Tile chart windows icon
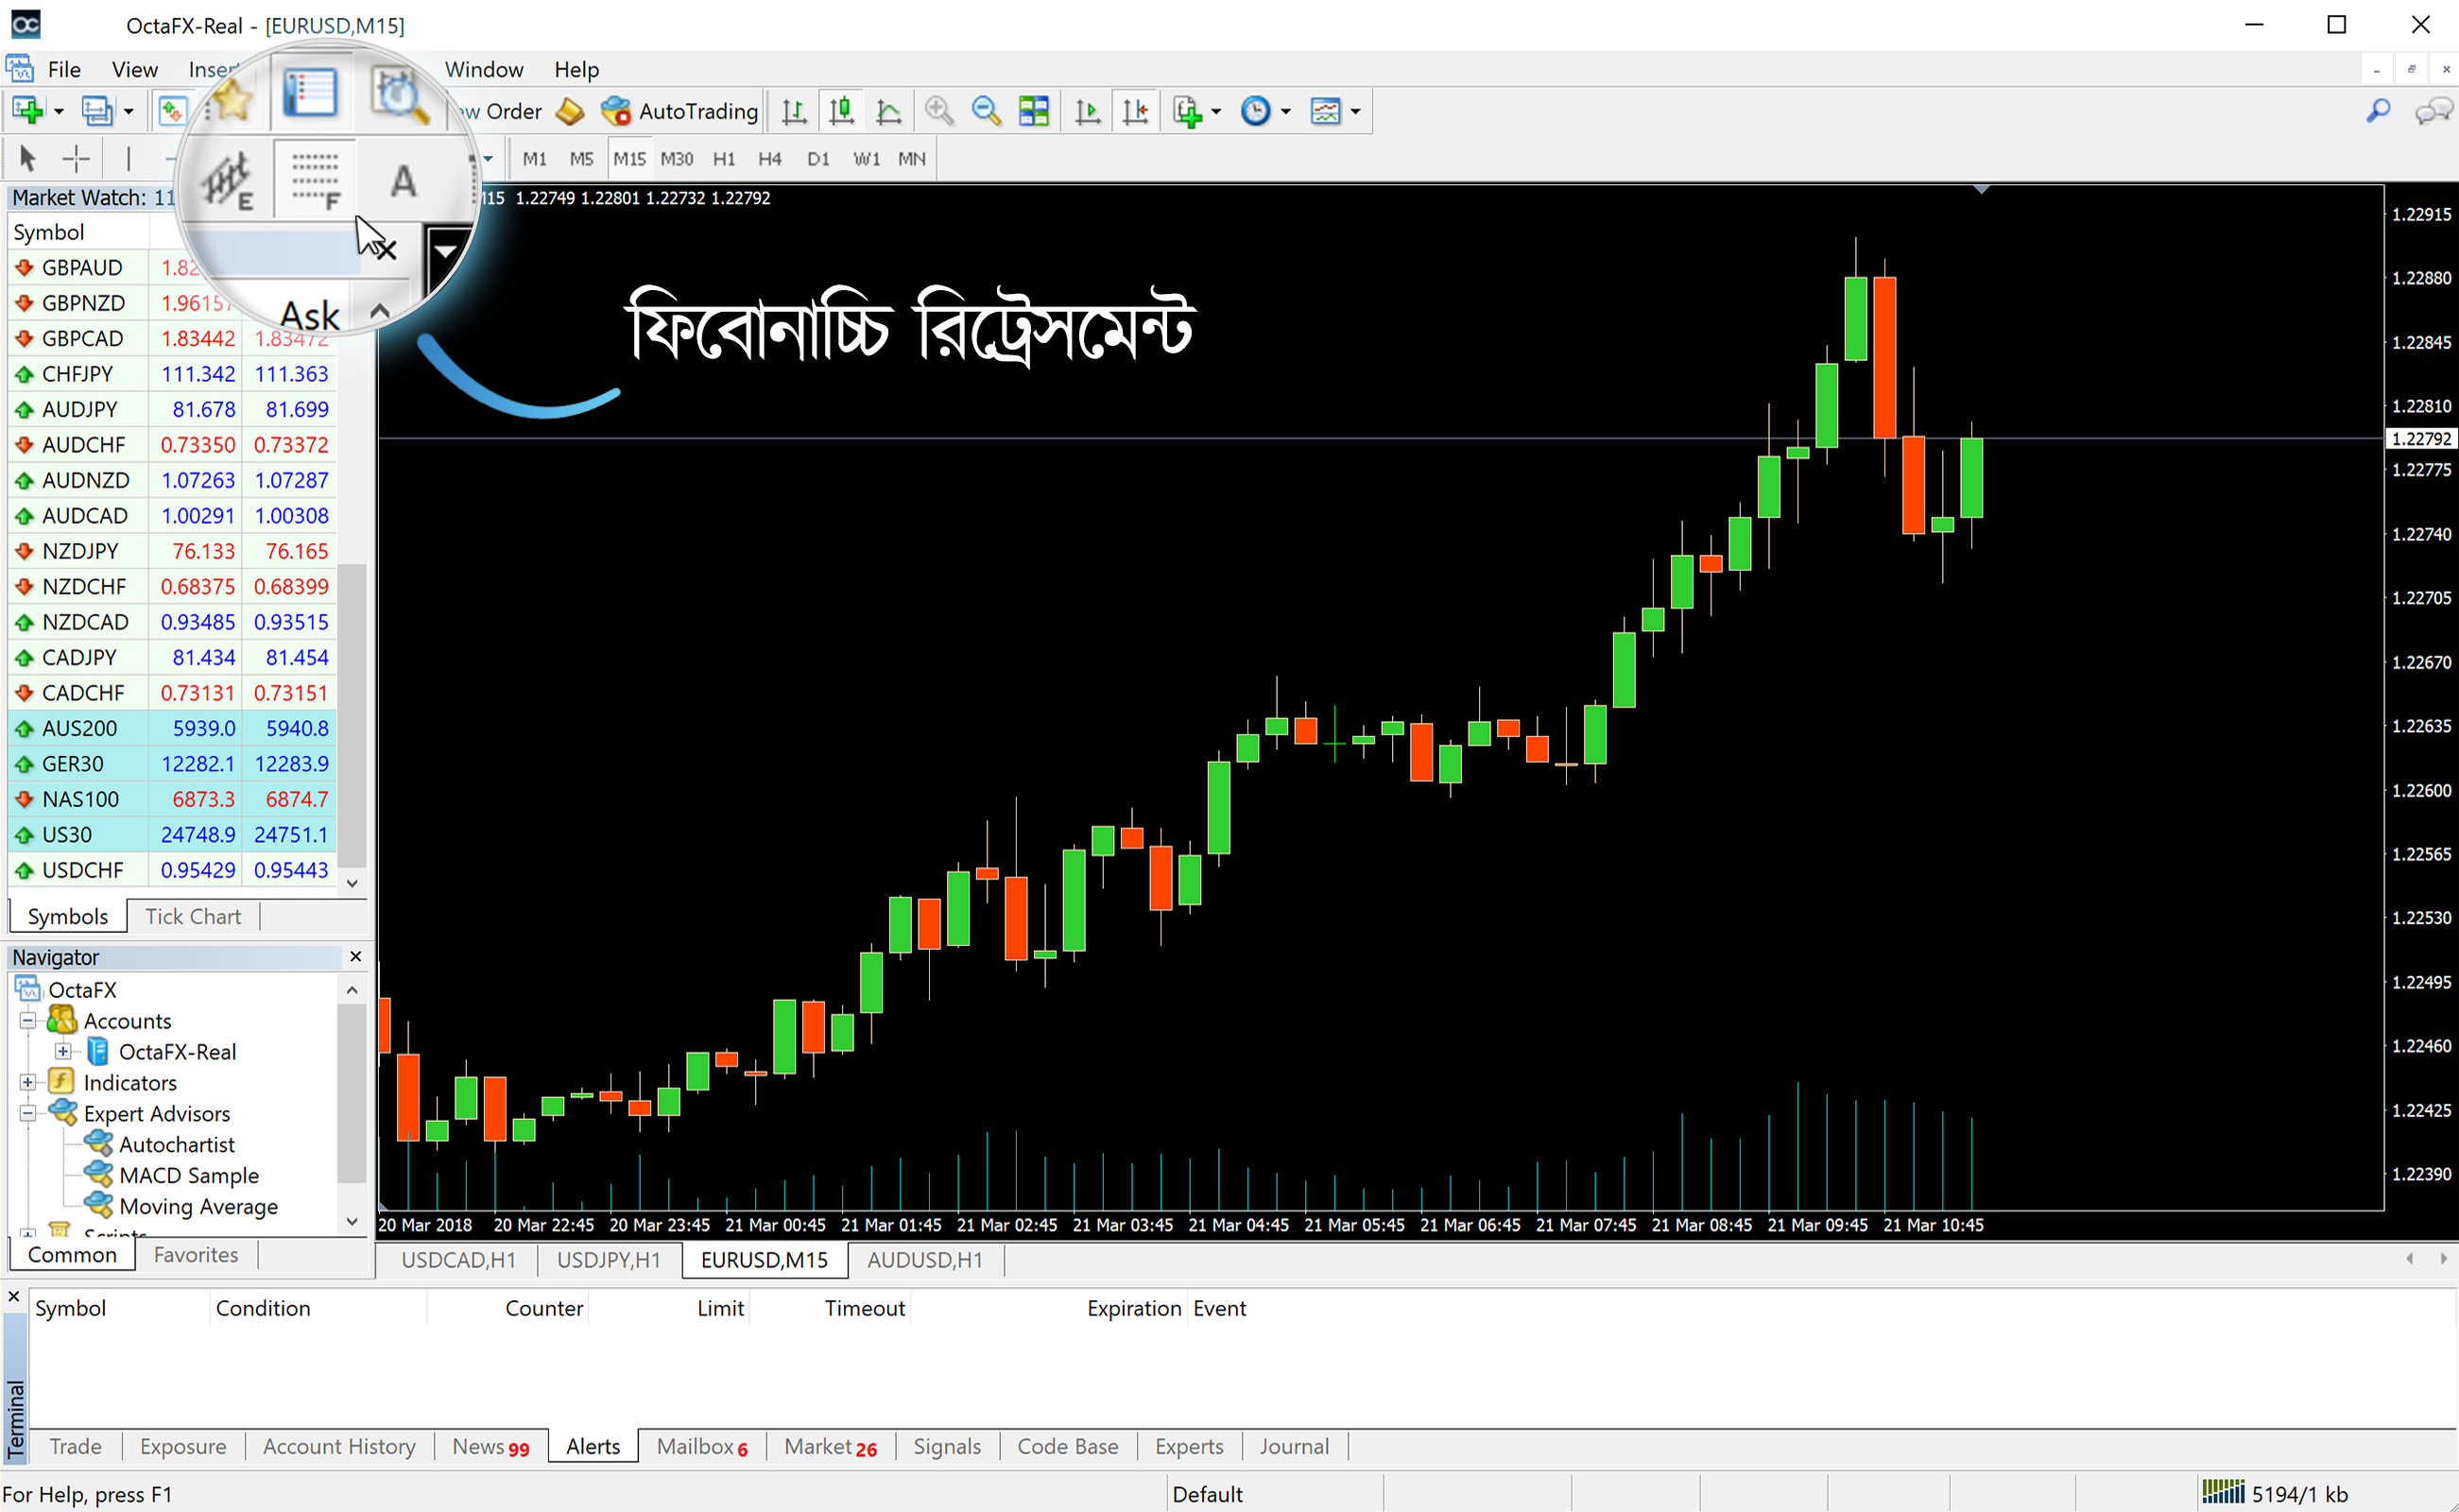The width and height of the screenshot is (2459, 1512). click(1034, 111)
